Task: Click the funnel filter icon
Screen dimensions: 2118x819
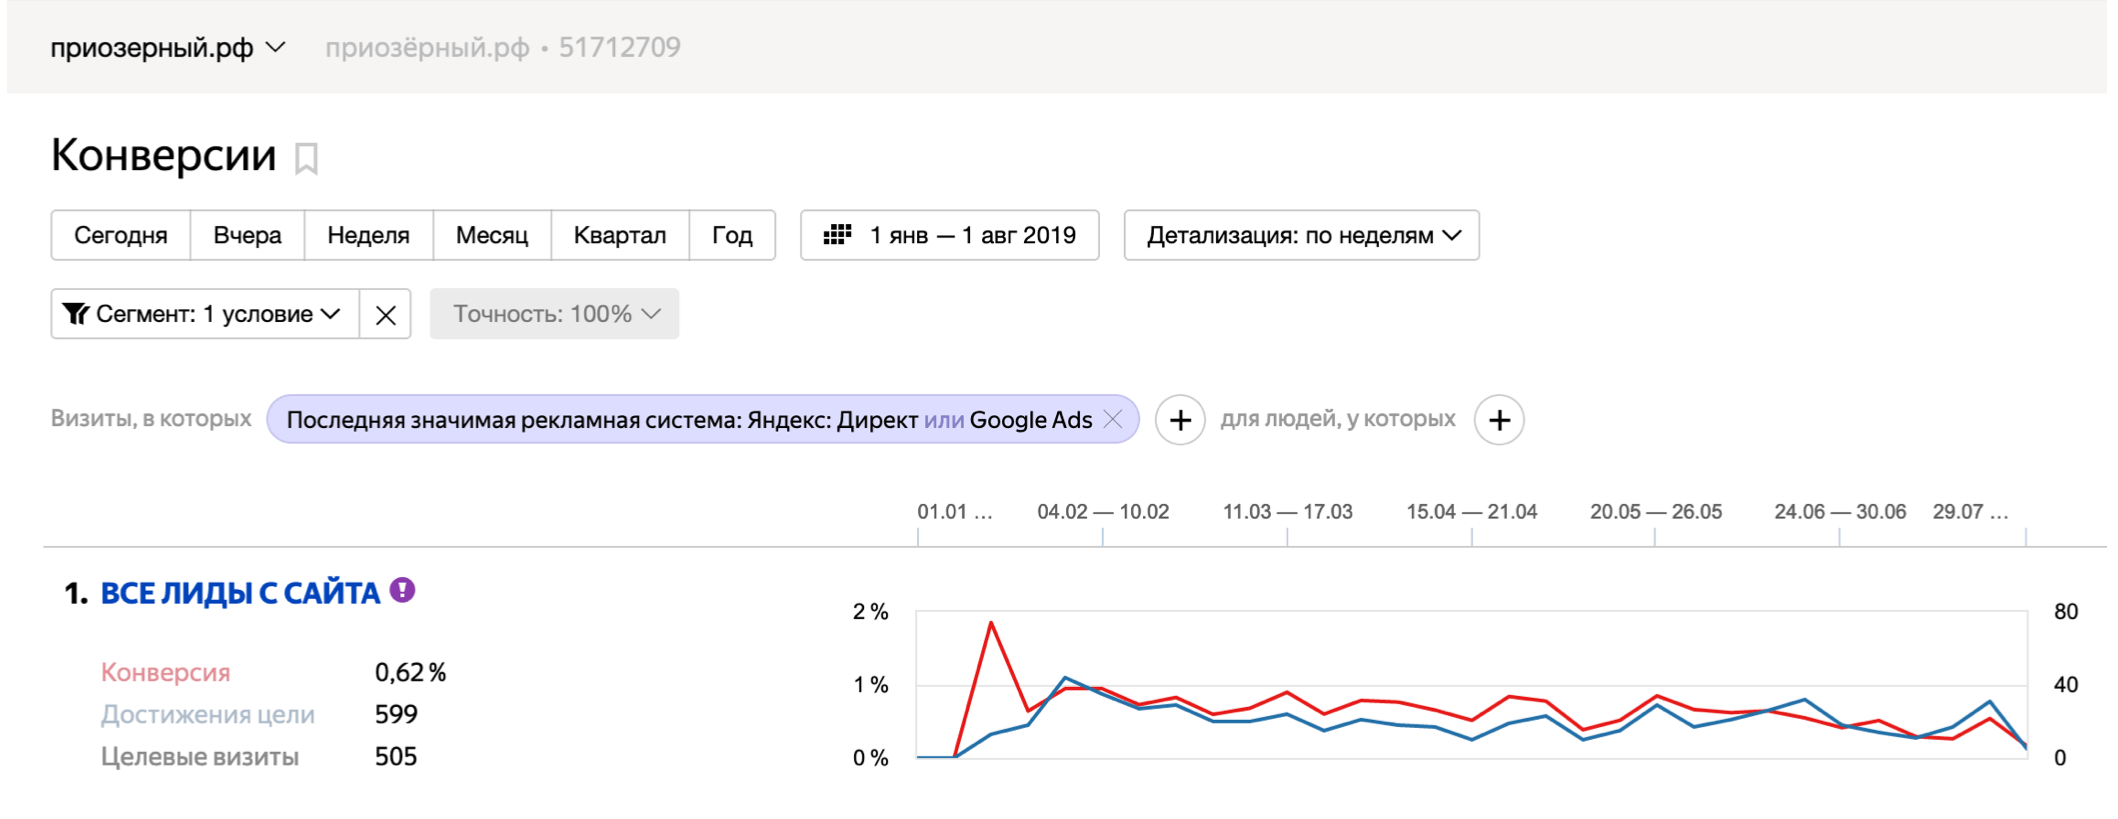Action: pyautogui.click(x=76, y=315)
